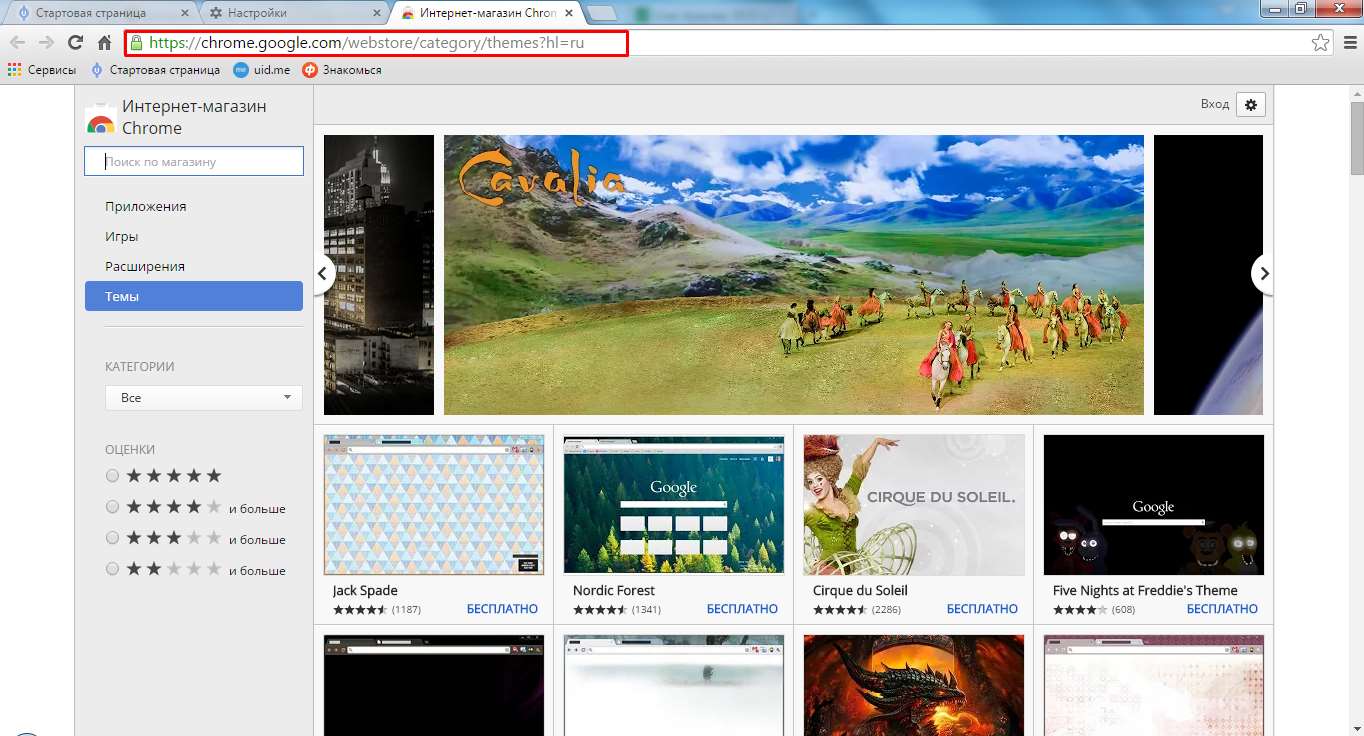The width and height of the screenshot is (1364, 736).
Task: Open web store settings gear
Action: [x=1251, y=105]
